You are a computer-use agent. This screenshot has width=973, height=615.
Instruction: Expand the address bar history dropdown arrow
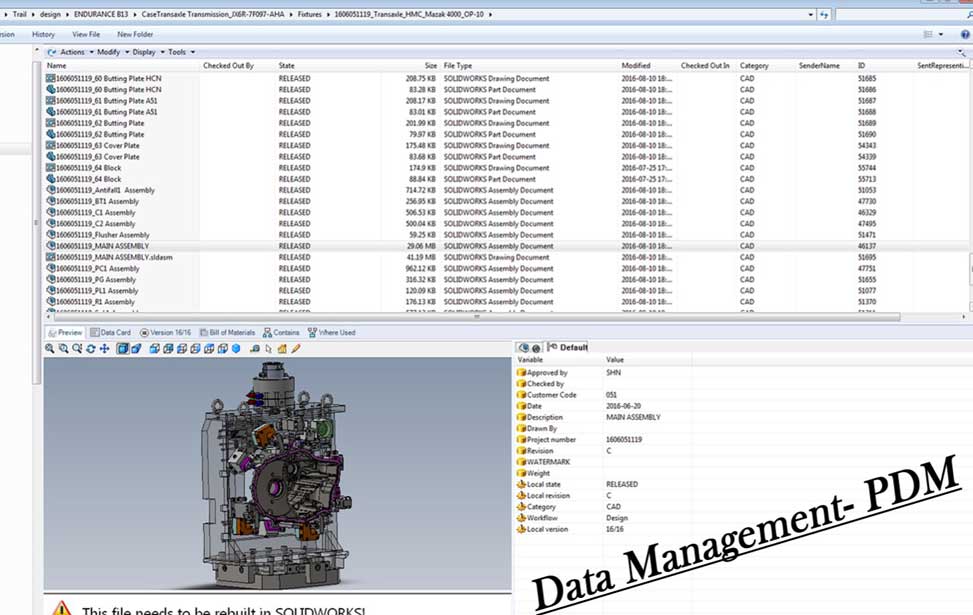[810, 14]
